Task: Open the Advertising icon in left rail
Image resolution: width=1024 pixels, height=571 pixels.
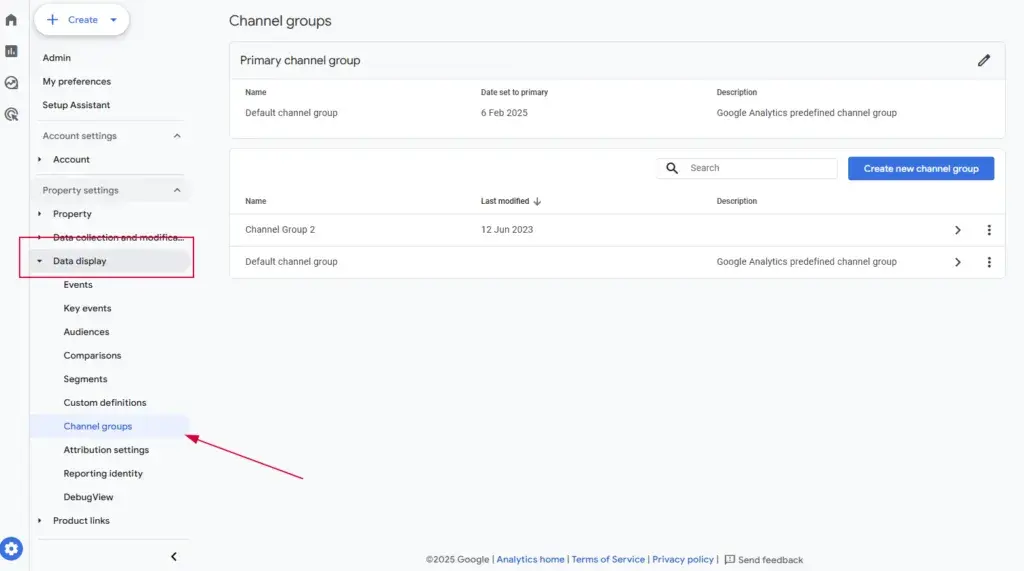Action: (x=11, y=115)
